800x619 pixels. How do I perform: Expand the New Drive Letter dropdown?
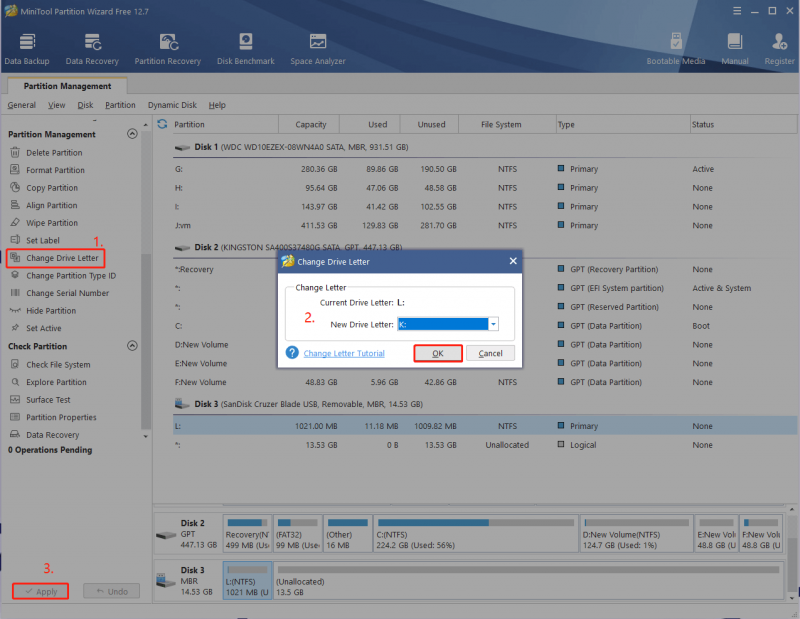(493, 324)
